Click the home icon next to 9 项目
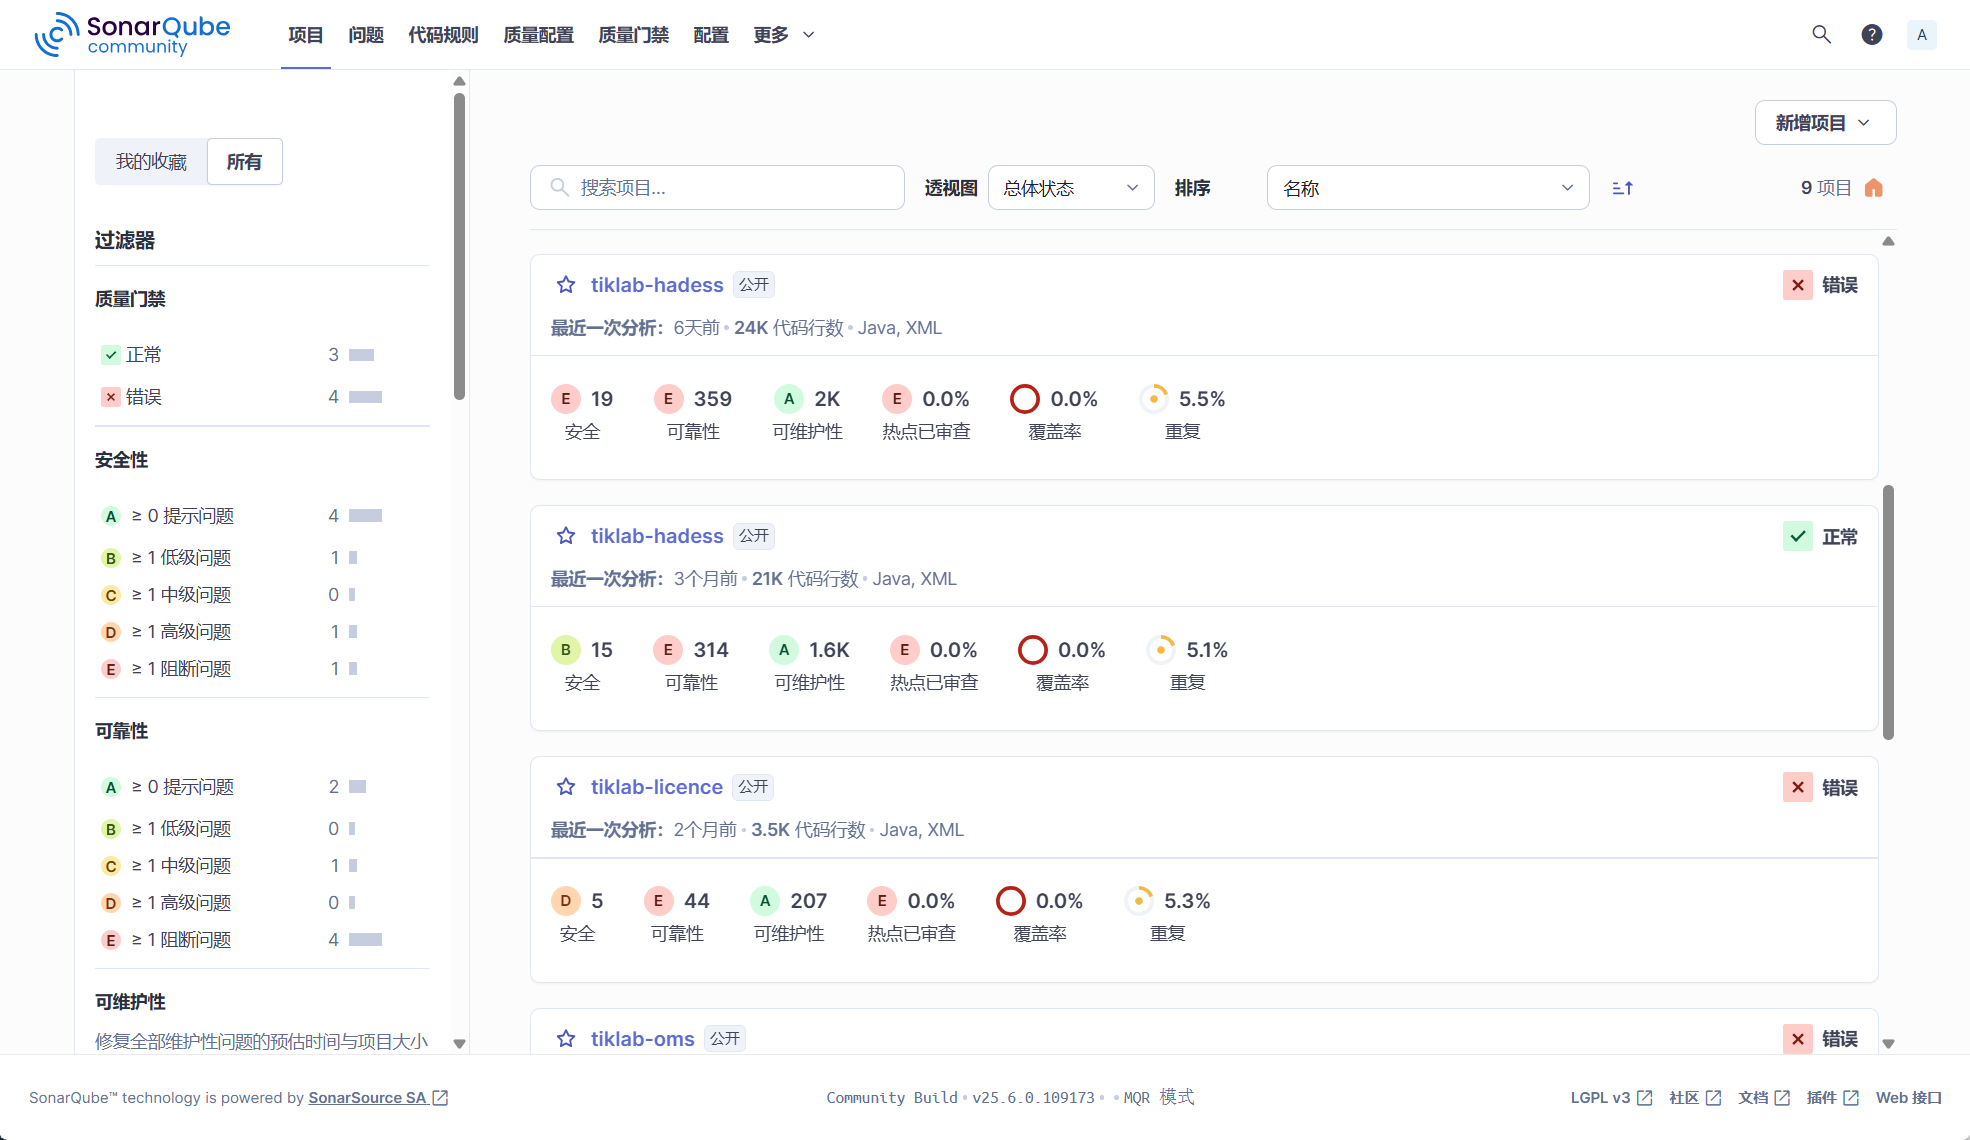The height and width of the screenshot is (1140, 1970). (1874, 187)
